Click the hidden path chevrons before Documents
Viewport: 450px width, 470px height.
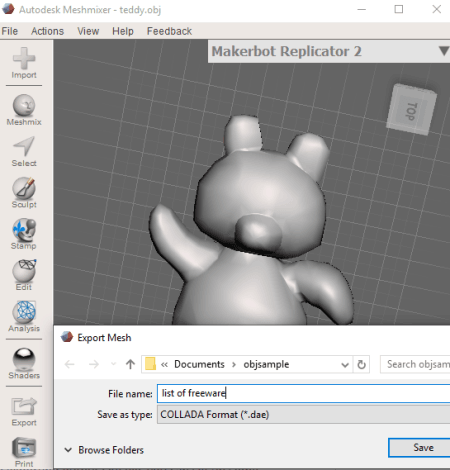(164, 365)
